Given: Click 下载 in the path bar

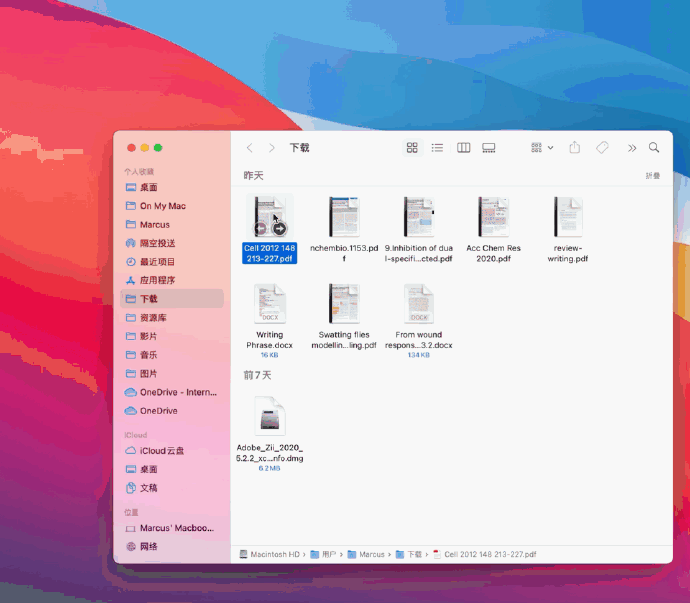Looking at the screenshot, I should 409,555.
